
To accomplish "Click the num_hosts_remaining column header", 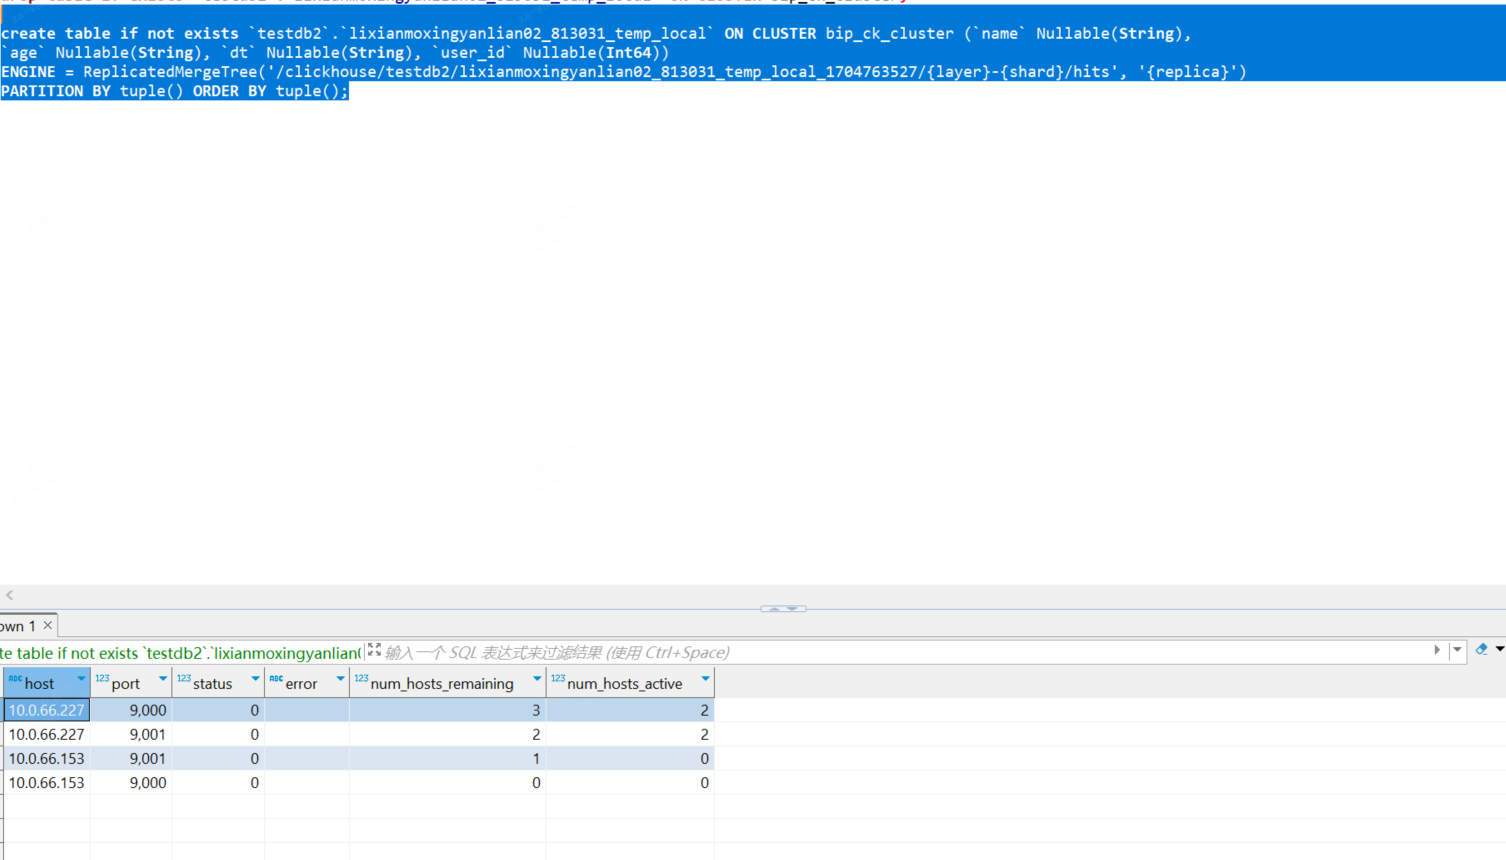I will coord(448,683).
